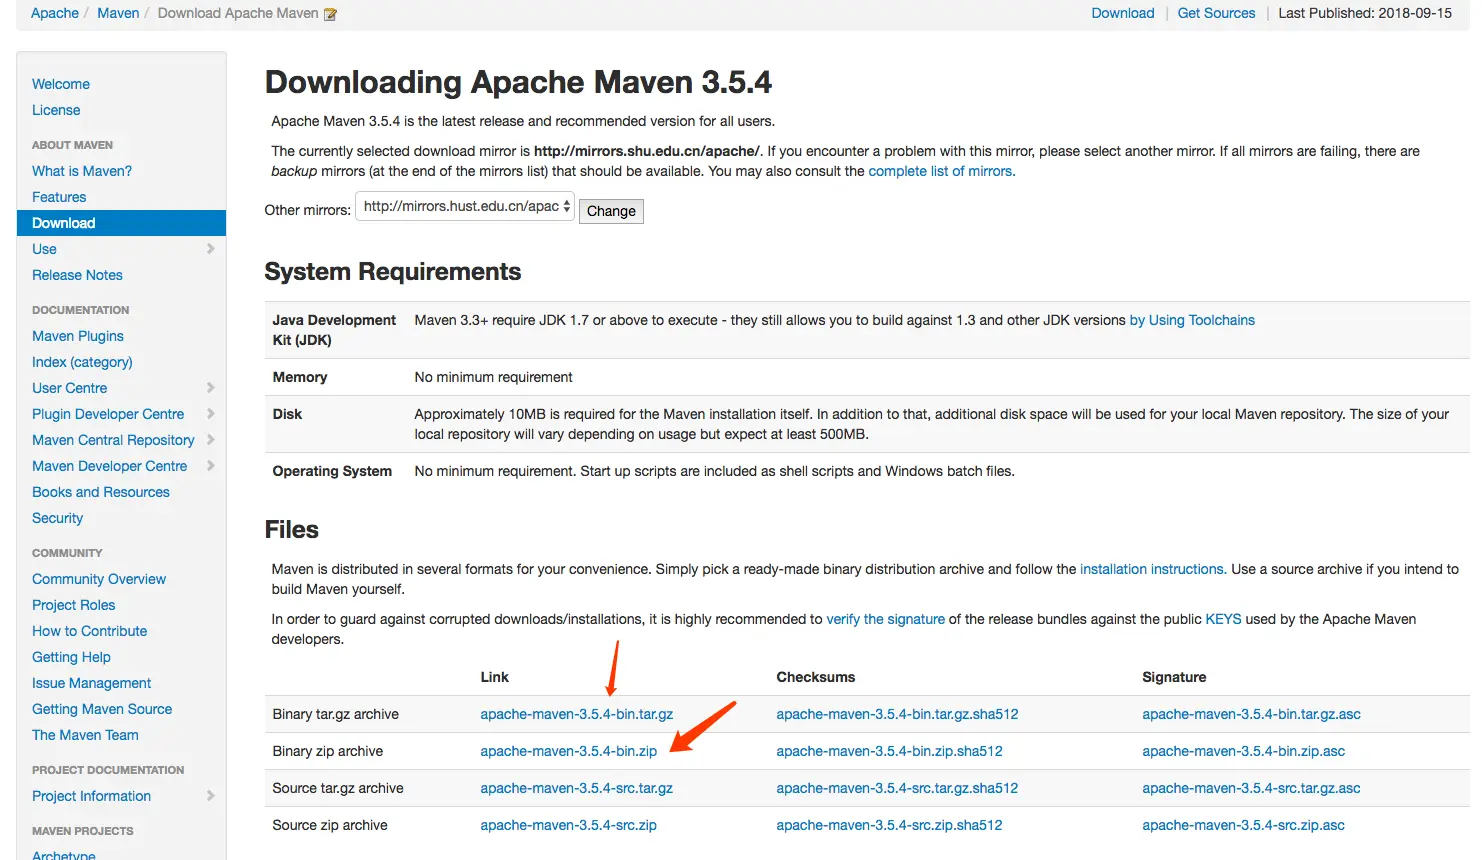
Task: Click the Binary zip archive row label
Action: (x=327, y=751)
